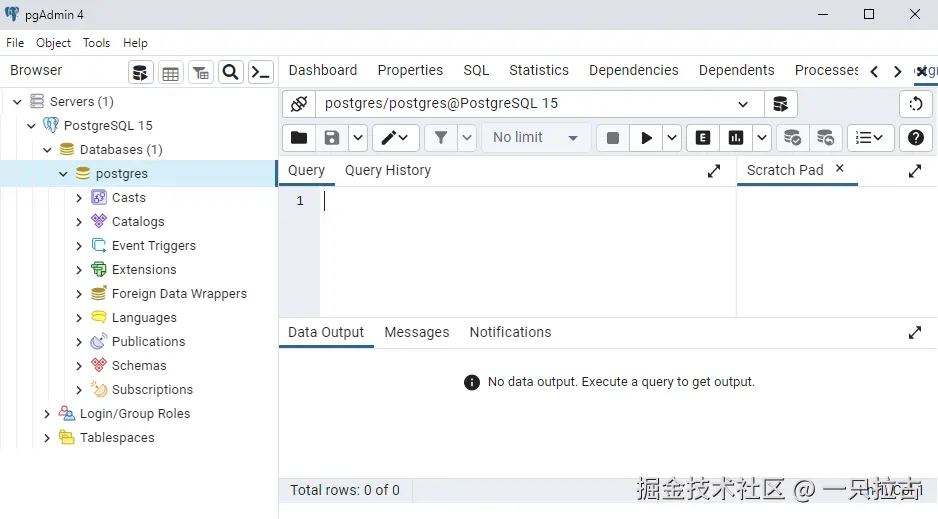Save the query file with the disk icon
The image size is (938, 519).
click(332, 138)
